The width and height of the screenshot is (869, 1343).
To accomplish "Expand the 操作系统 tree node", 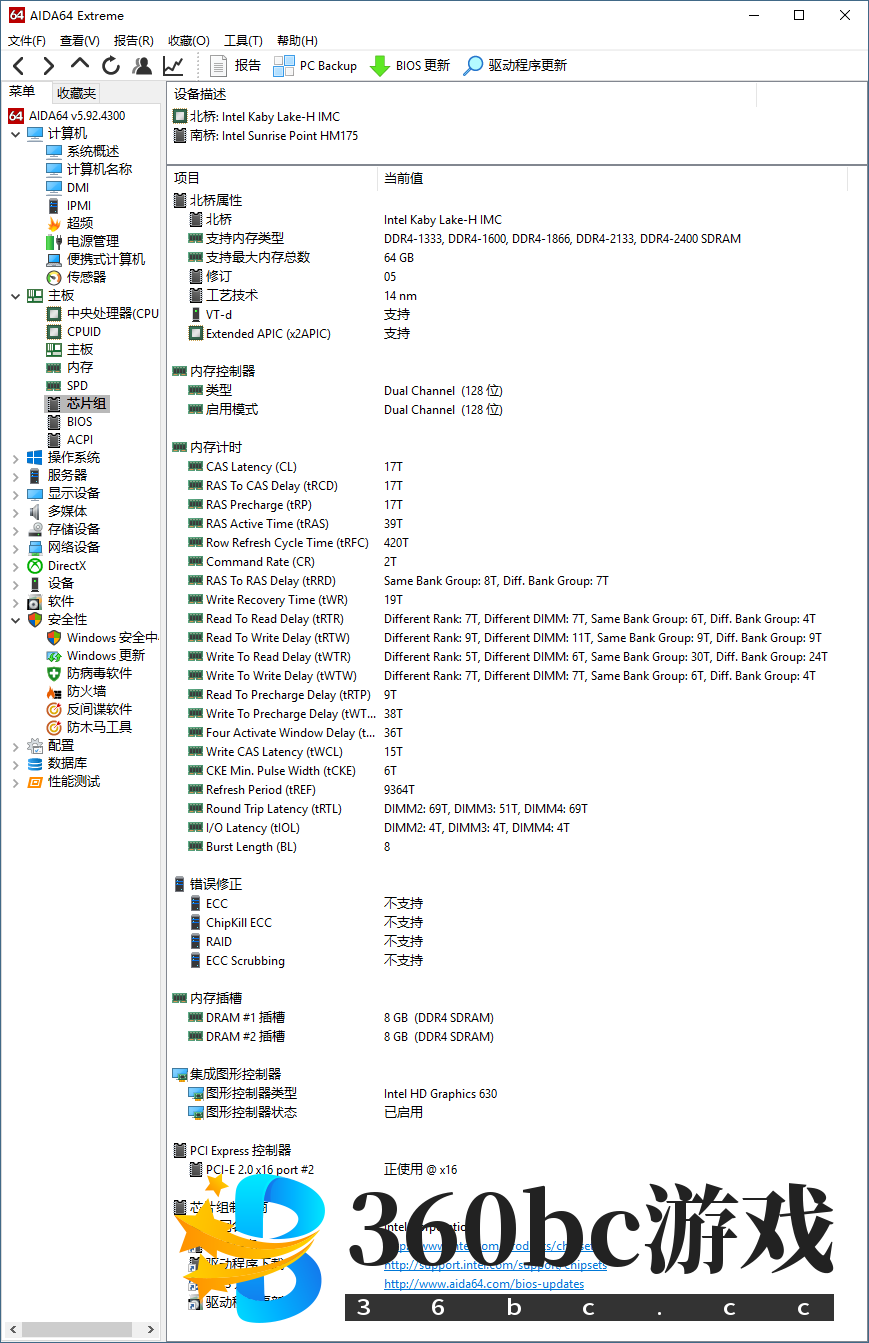I will coord(15,458).
